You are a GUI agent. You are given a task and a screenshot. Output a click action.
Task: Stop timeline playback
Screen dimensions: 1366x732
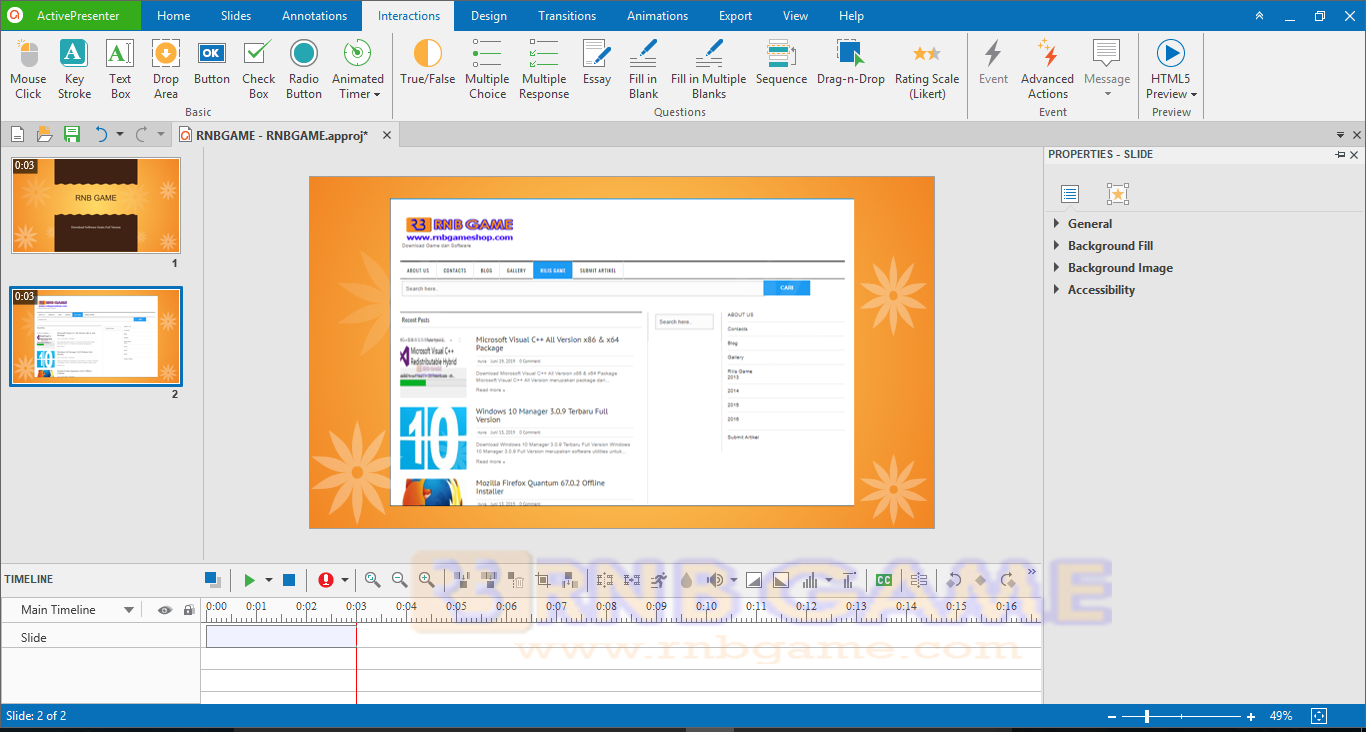click(x=289, y=580)
